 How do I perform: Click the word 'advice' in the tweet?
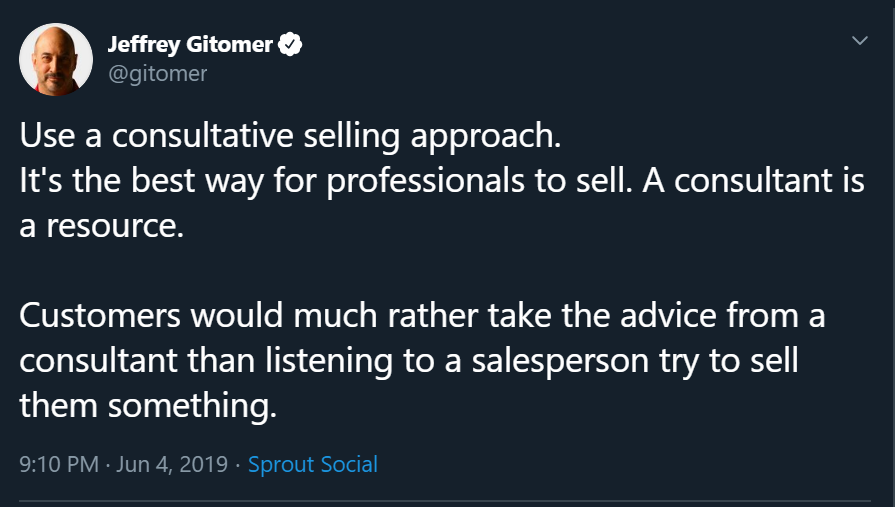pyautogui.click(x=668, y=316)
